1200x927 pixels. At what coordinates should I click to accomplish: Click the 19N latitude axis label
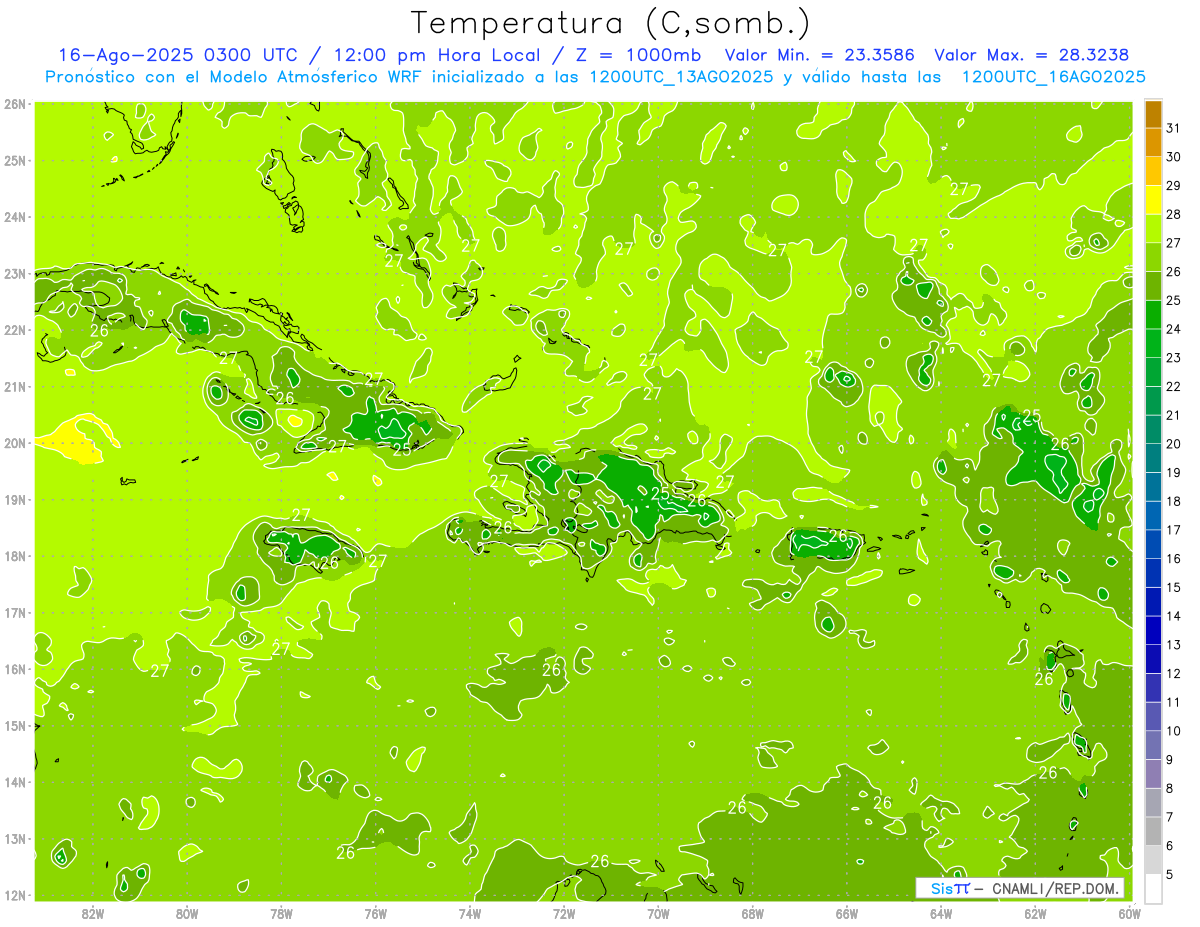click(15, 499)
